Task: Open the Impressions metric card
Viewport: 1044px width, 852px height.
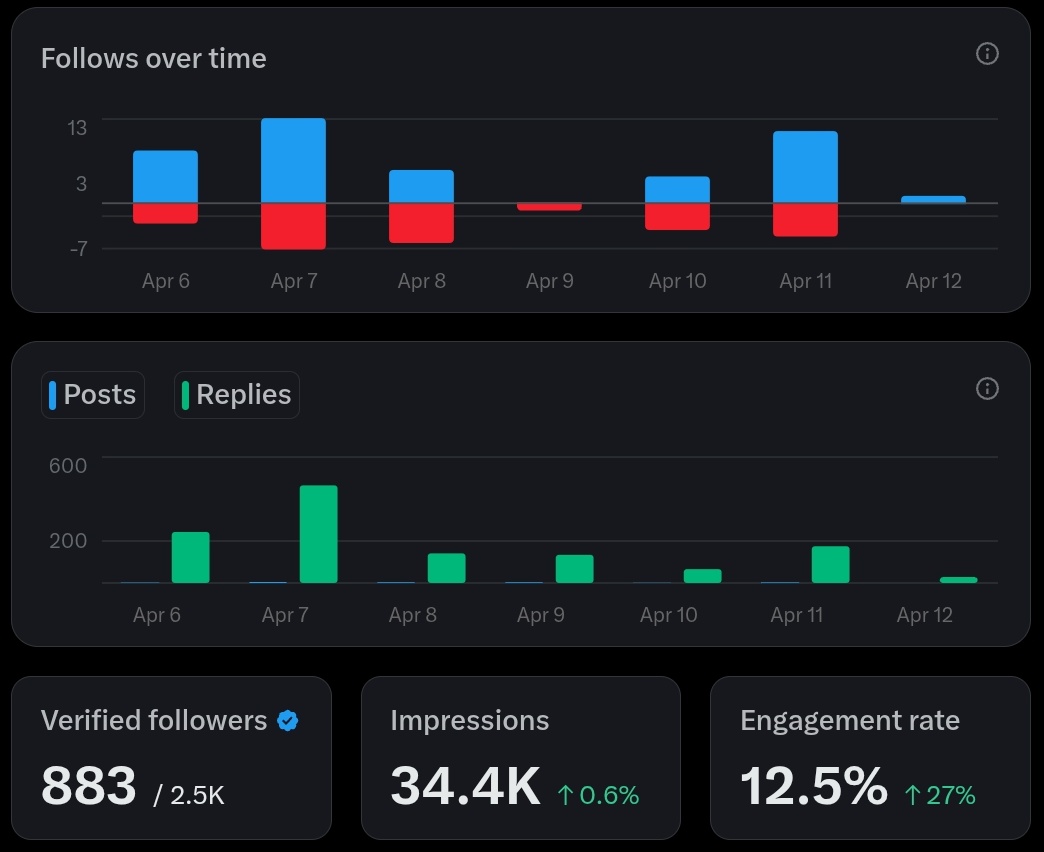Action: coord(520,757)
